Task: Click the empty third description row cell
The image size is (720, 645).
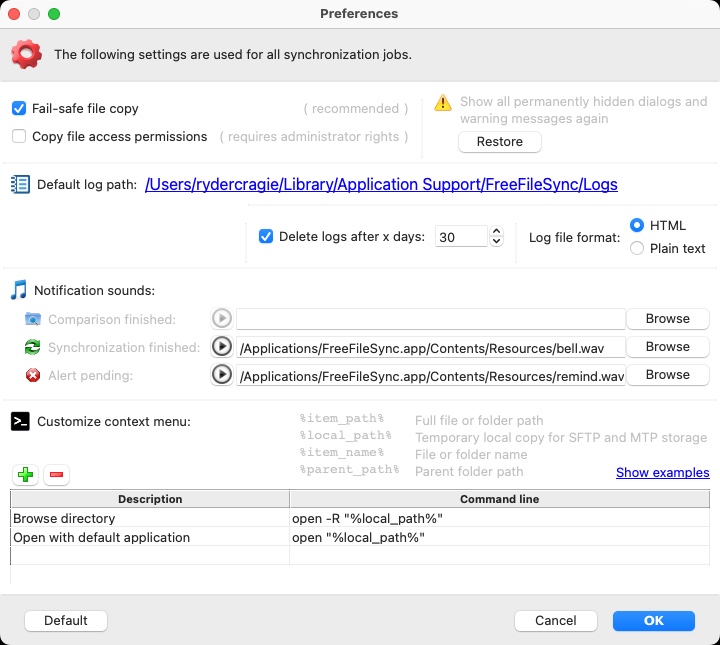Action: 150,555
